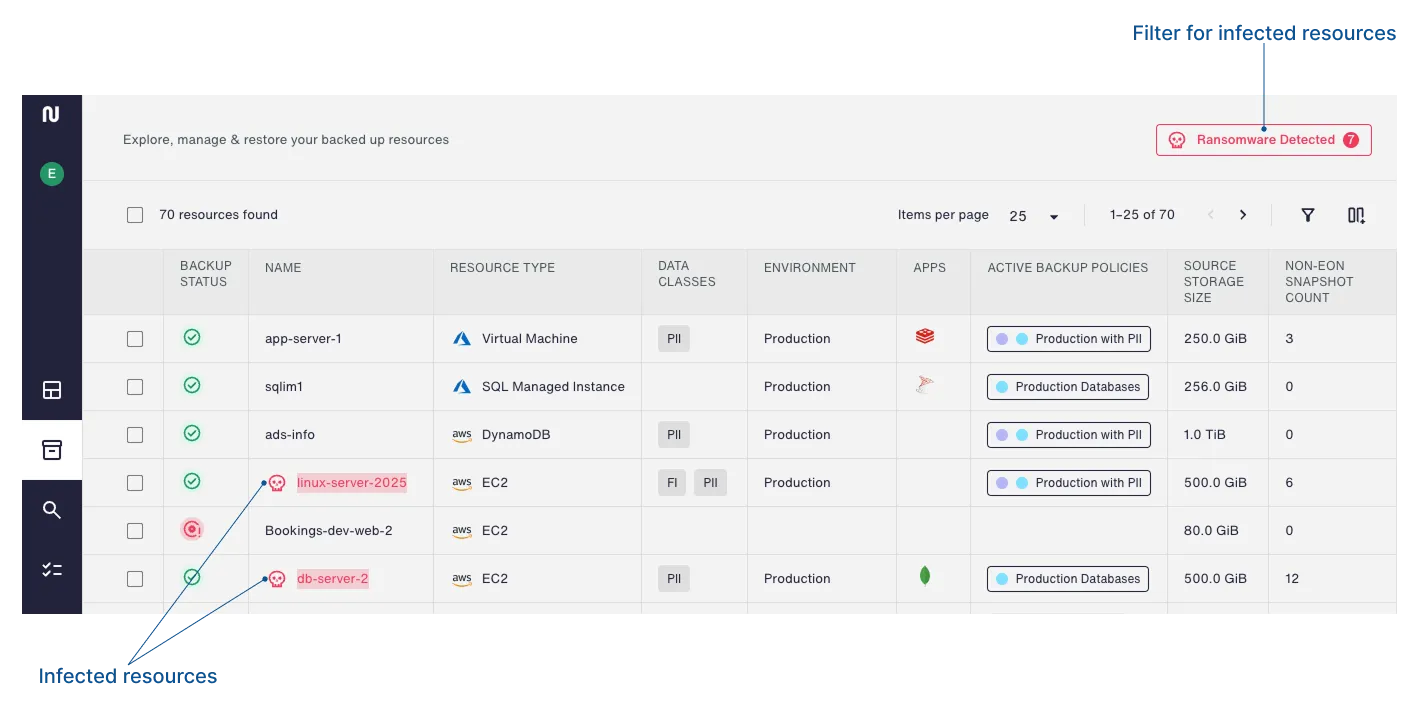Screen dimensions: 1420x710
Task: Click the green backup status of app-server-1
Action: pos(192,338)
